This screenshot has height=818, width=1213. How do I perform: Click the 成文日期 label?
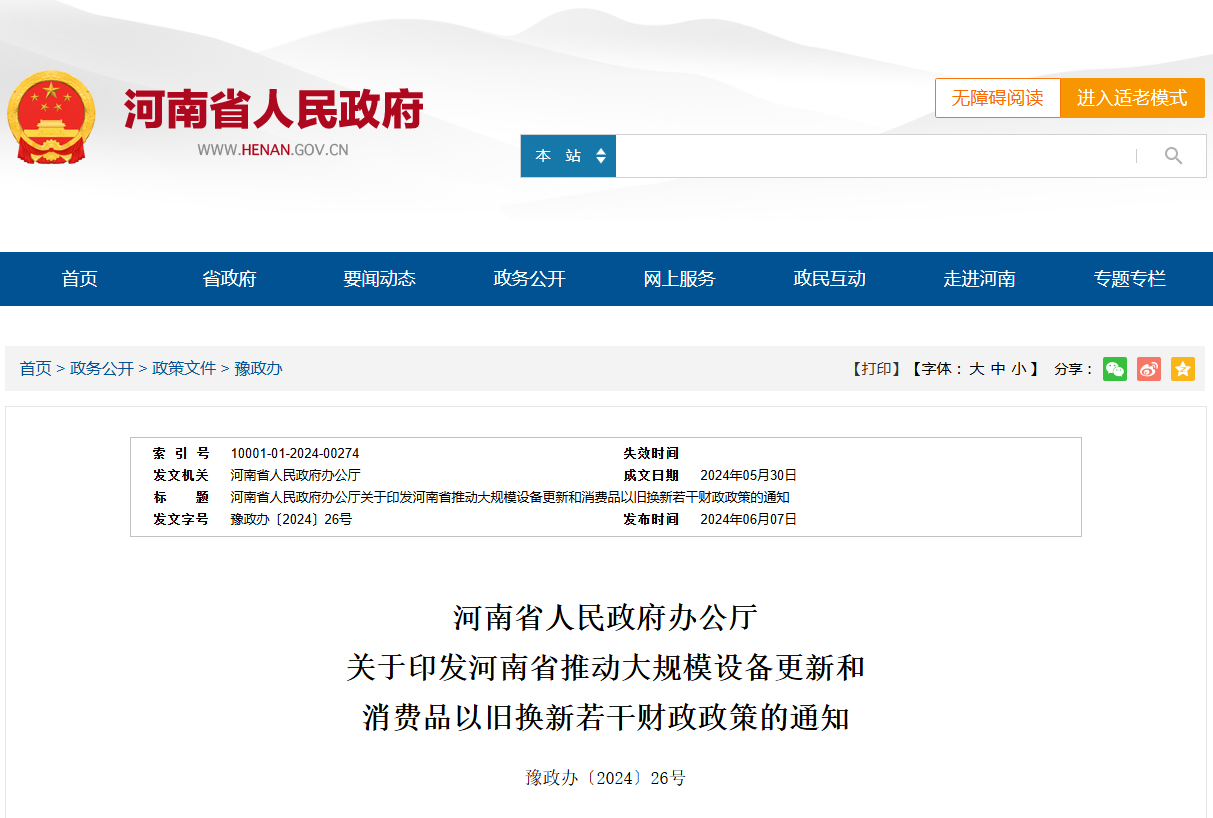(651, 475)
